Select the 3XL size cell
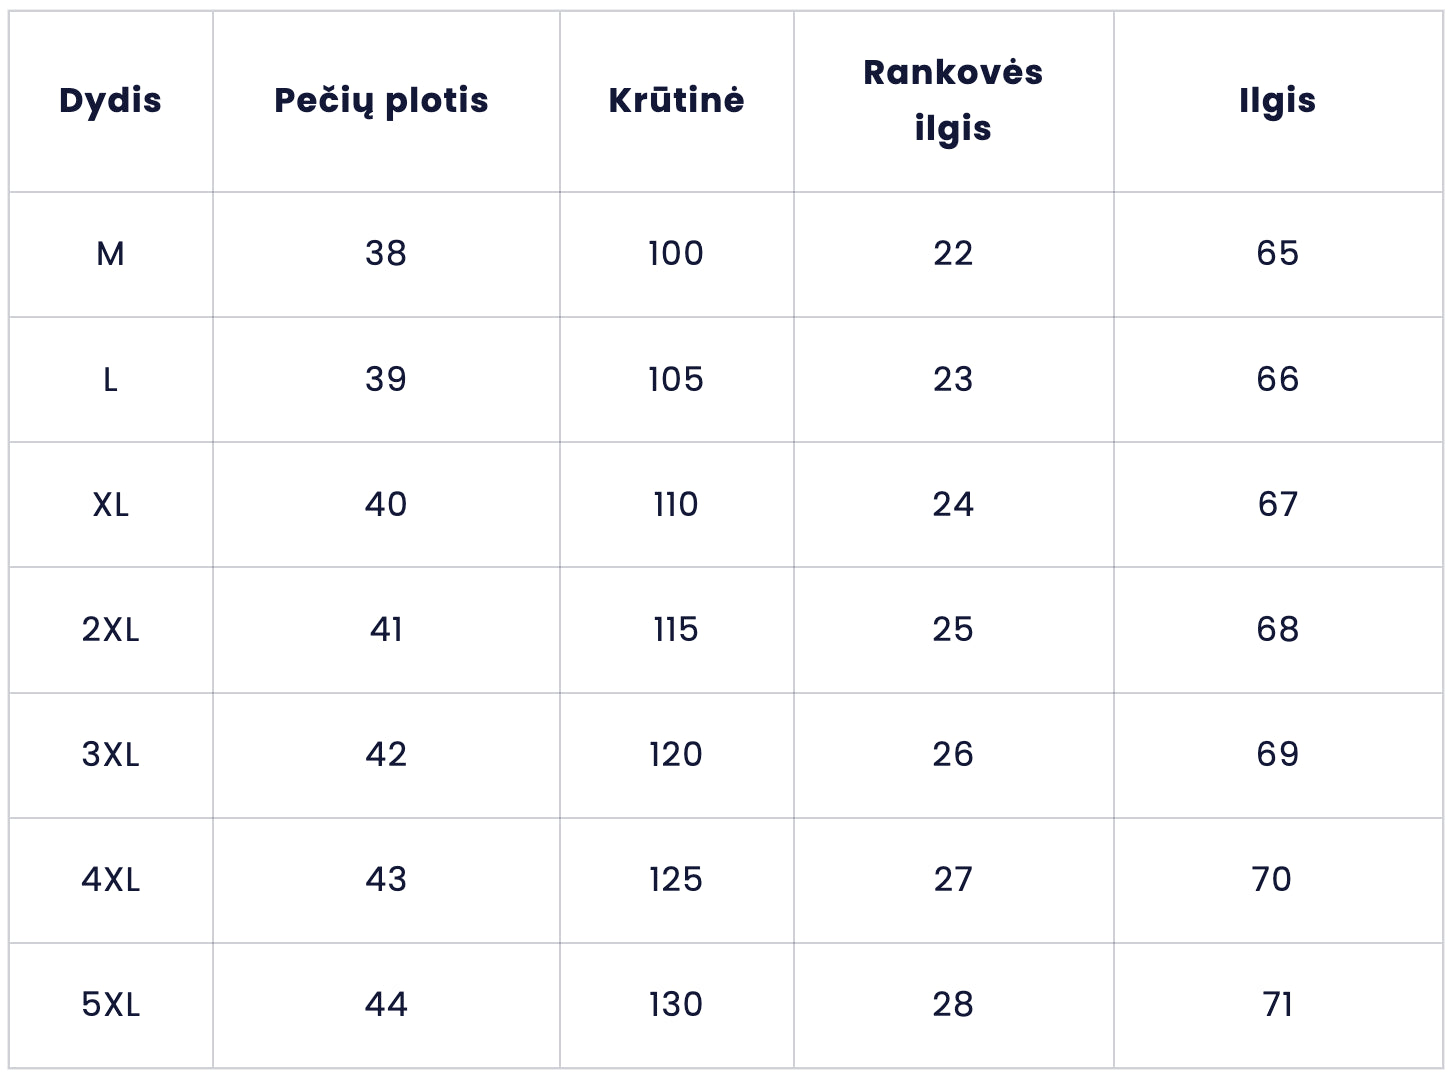The width and height of the screenshot is (1454, 1076). point(110,755)
